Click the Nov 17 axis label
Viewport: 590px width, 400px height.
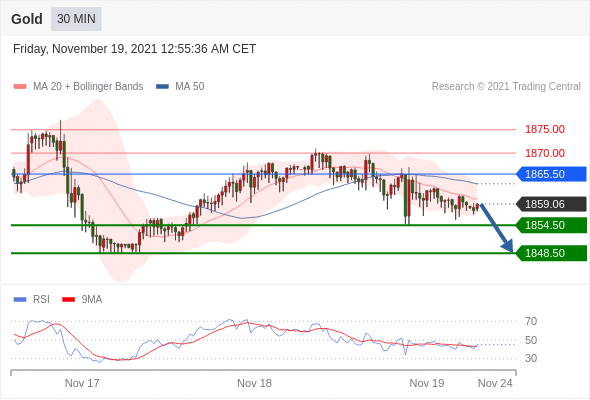(x=82, y=383)
